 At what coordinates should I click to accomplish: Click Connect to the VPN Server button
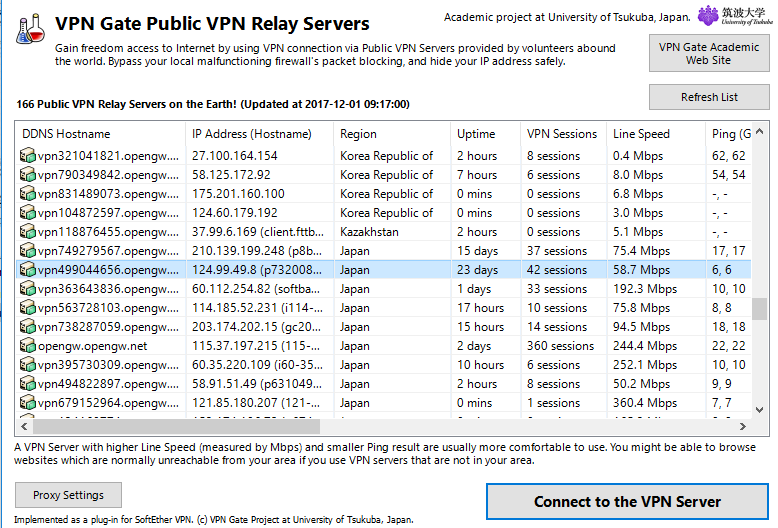(x=627, y=502)
